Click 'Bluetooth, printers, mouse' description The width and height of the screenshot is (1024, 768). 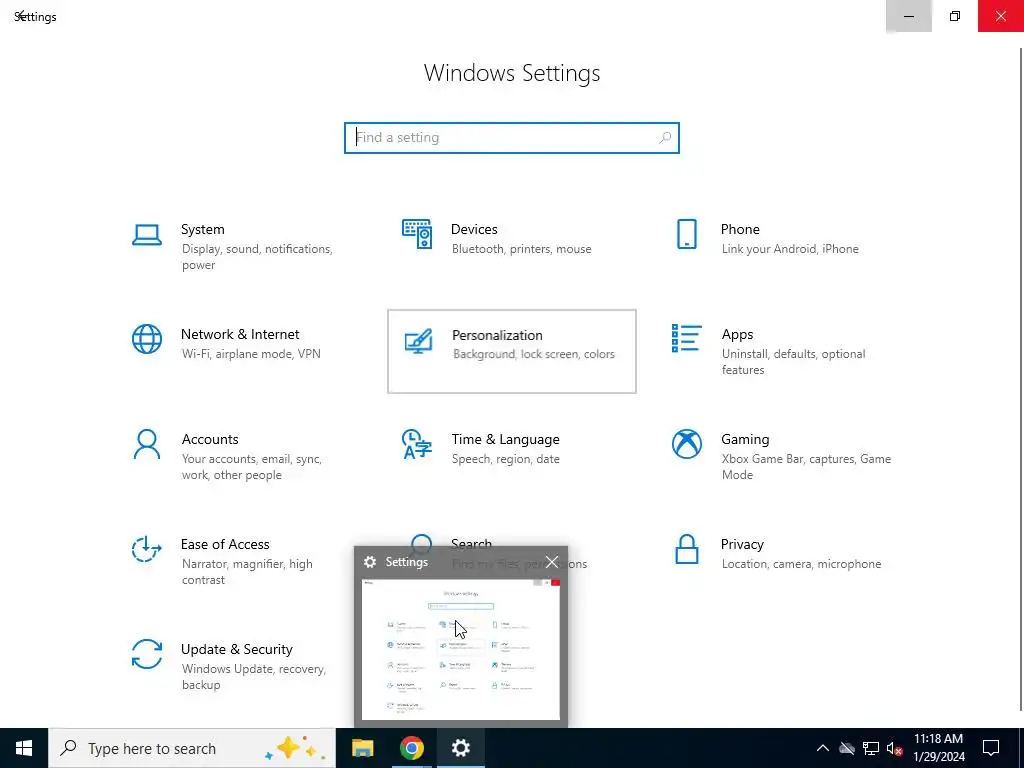pyautogui.click(x=521, y=249)
